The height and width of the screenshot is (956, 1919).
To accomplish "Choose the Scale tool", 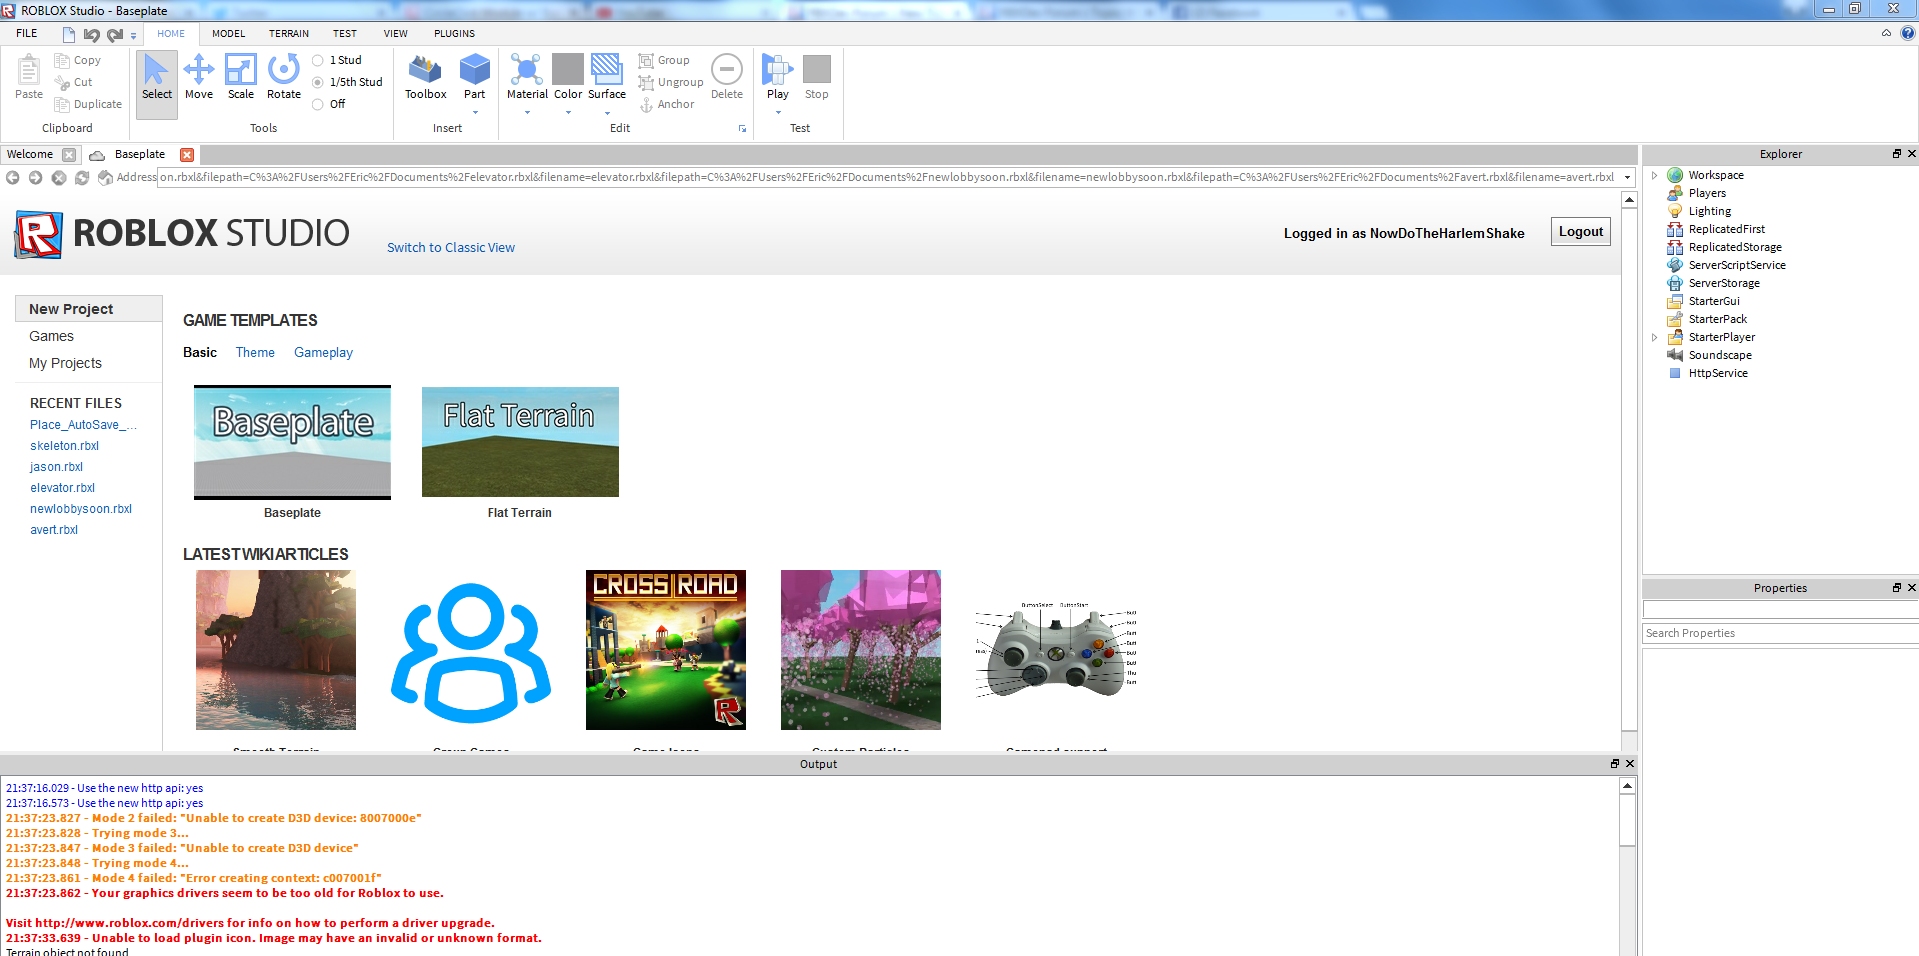I will [241, 78].
